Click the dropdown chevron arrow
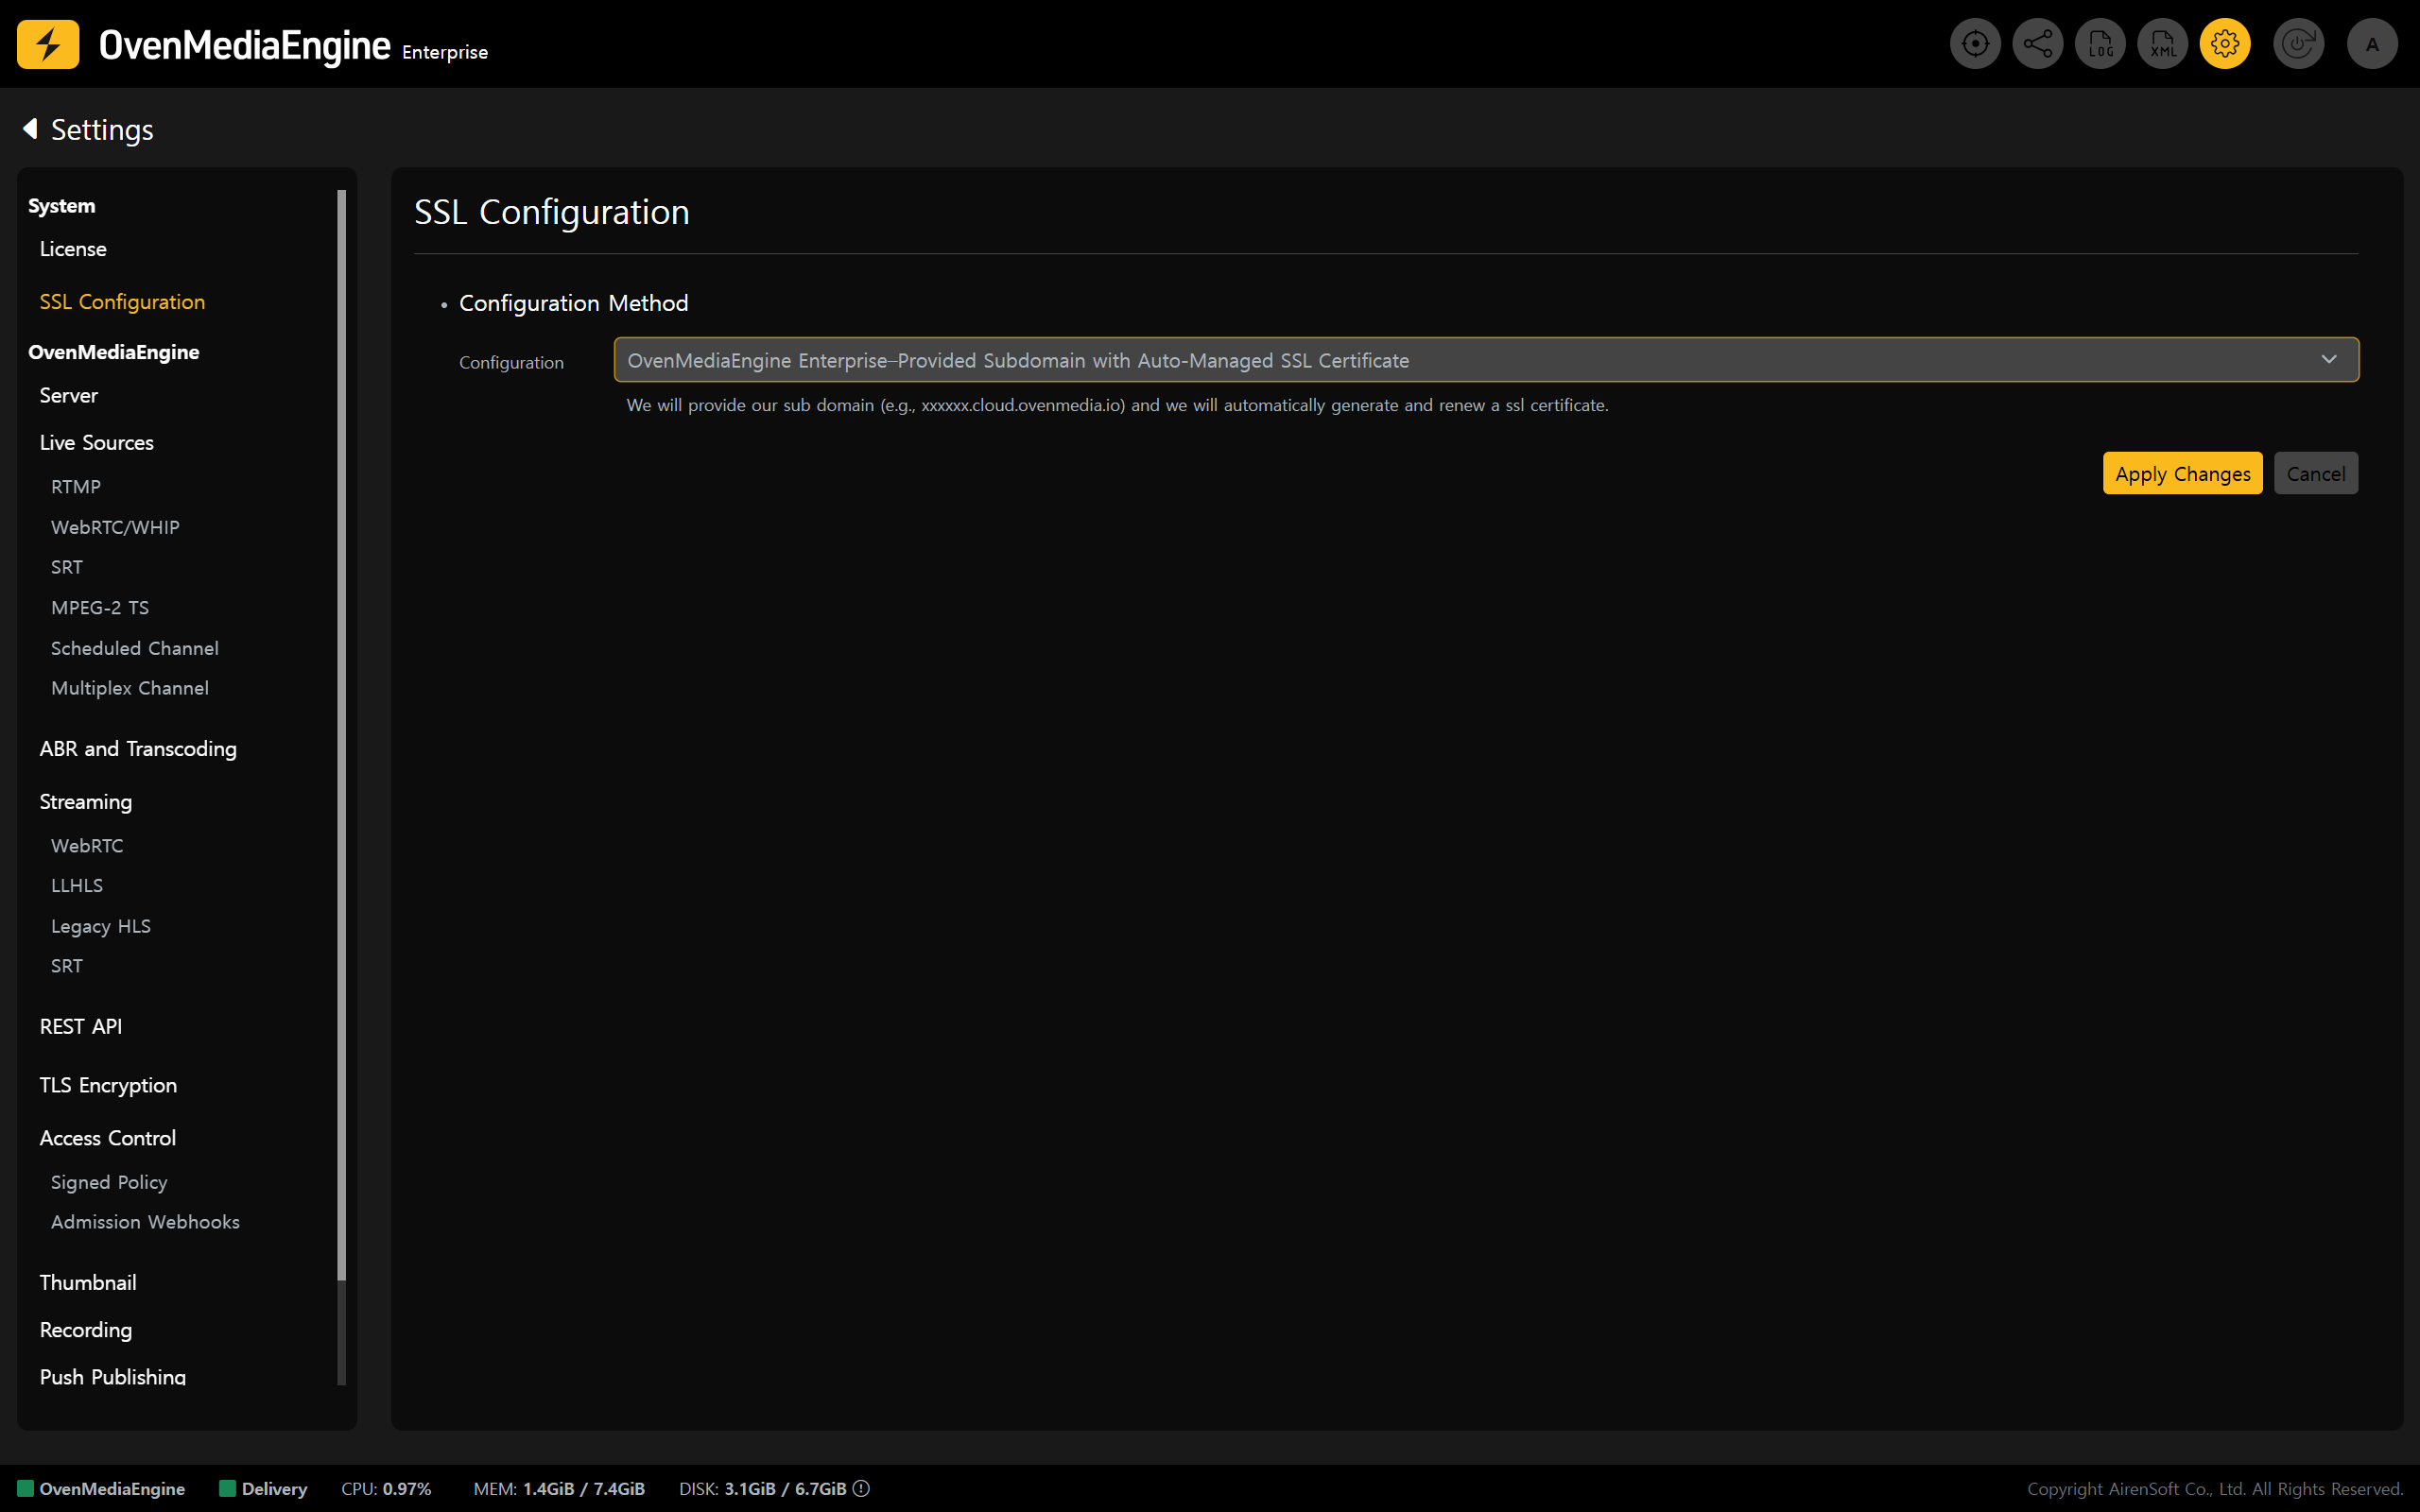The image size is (2420, 1512). (x=2329, y=360)
